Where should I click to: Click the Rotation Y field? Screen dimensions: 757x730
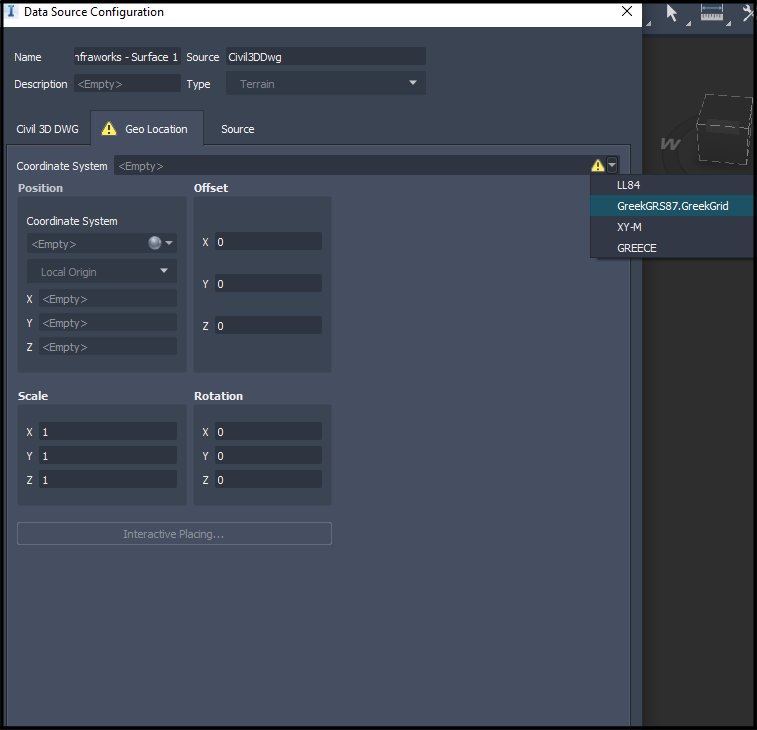point(268,455)
